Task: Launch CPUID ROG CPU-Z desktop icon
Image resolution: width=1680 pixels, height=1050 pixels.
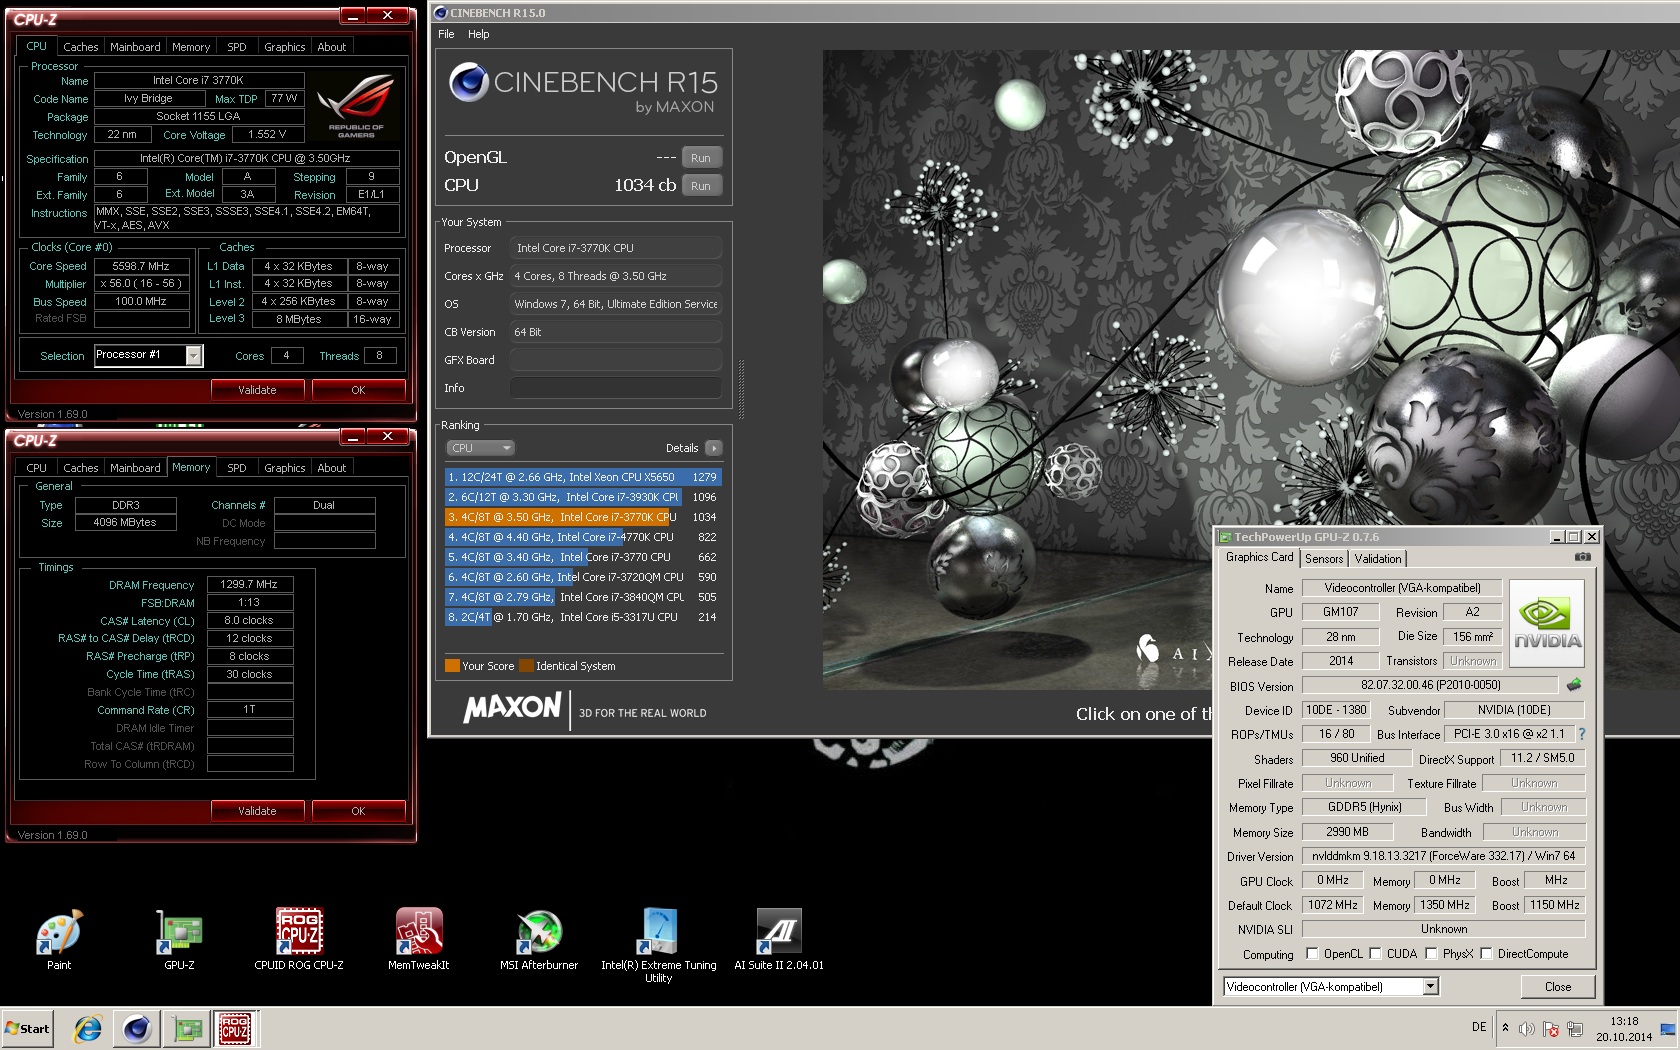Action: click(x=299, y=939)
